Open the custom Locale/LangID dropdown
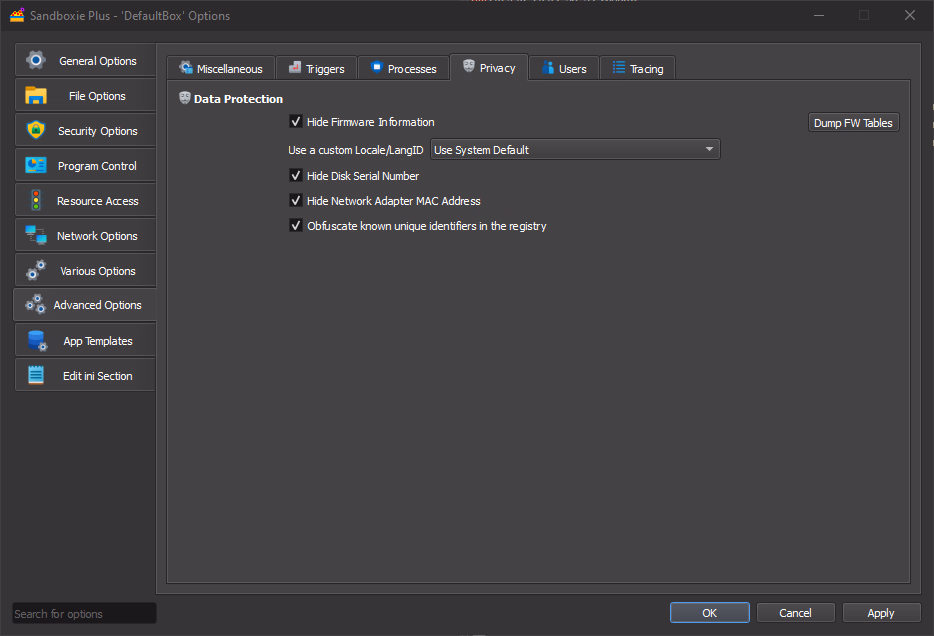This screenshot has width=934, height=636. pos(575,150)
